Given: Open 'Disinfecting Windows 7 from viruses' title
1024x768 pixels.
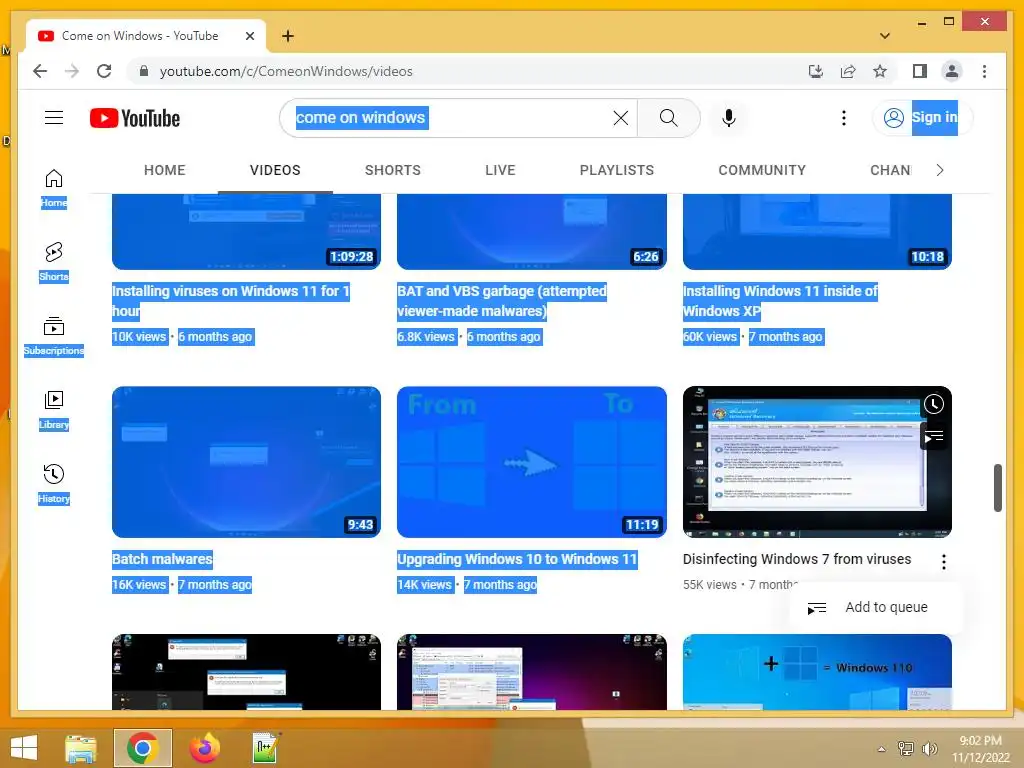Looking at the screenshot, I should pyautogui.click(x=797, y=559).
